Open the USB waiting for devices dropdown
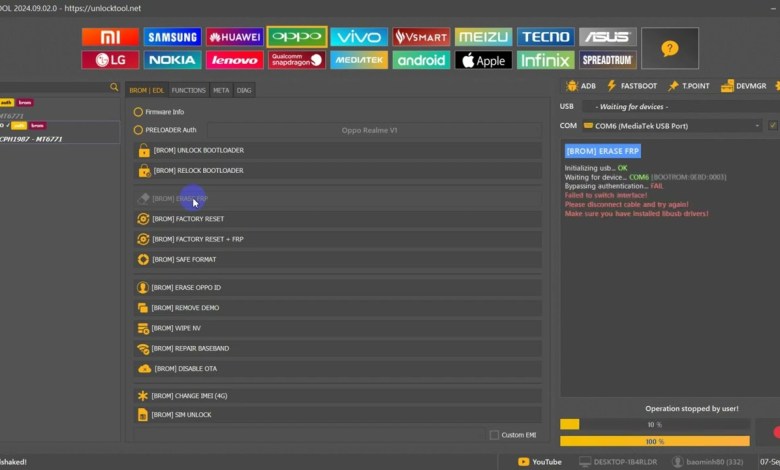This screenshot has height=470, width=780. 675,106
